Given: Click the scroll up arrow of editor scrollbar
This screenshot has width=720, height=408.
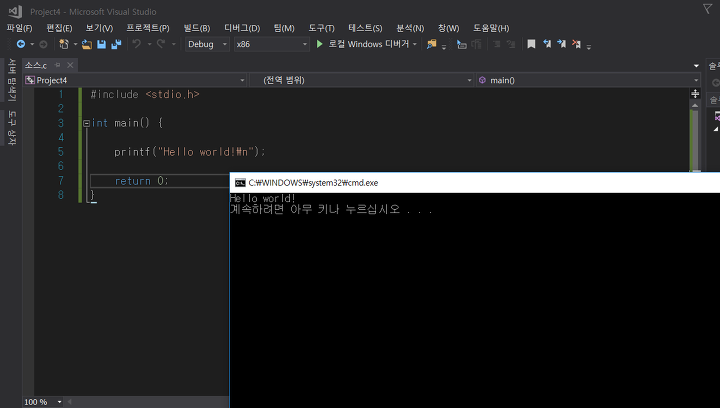Looking at the screenshot, I should (695, 105).
